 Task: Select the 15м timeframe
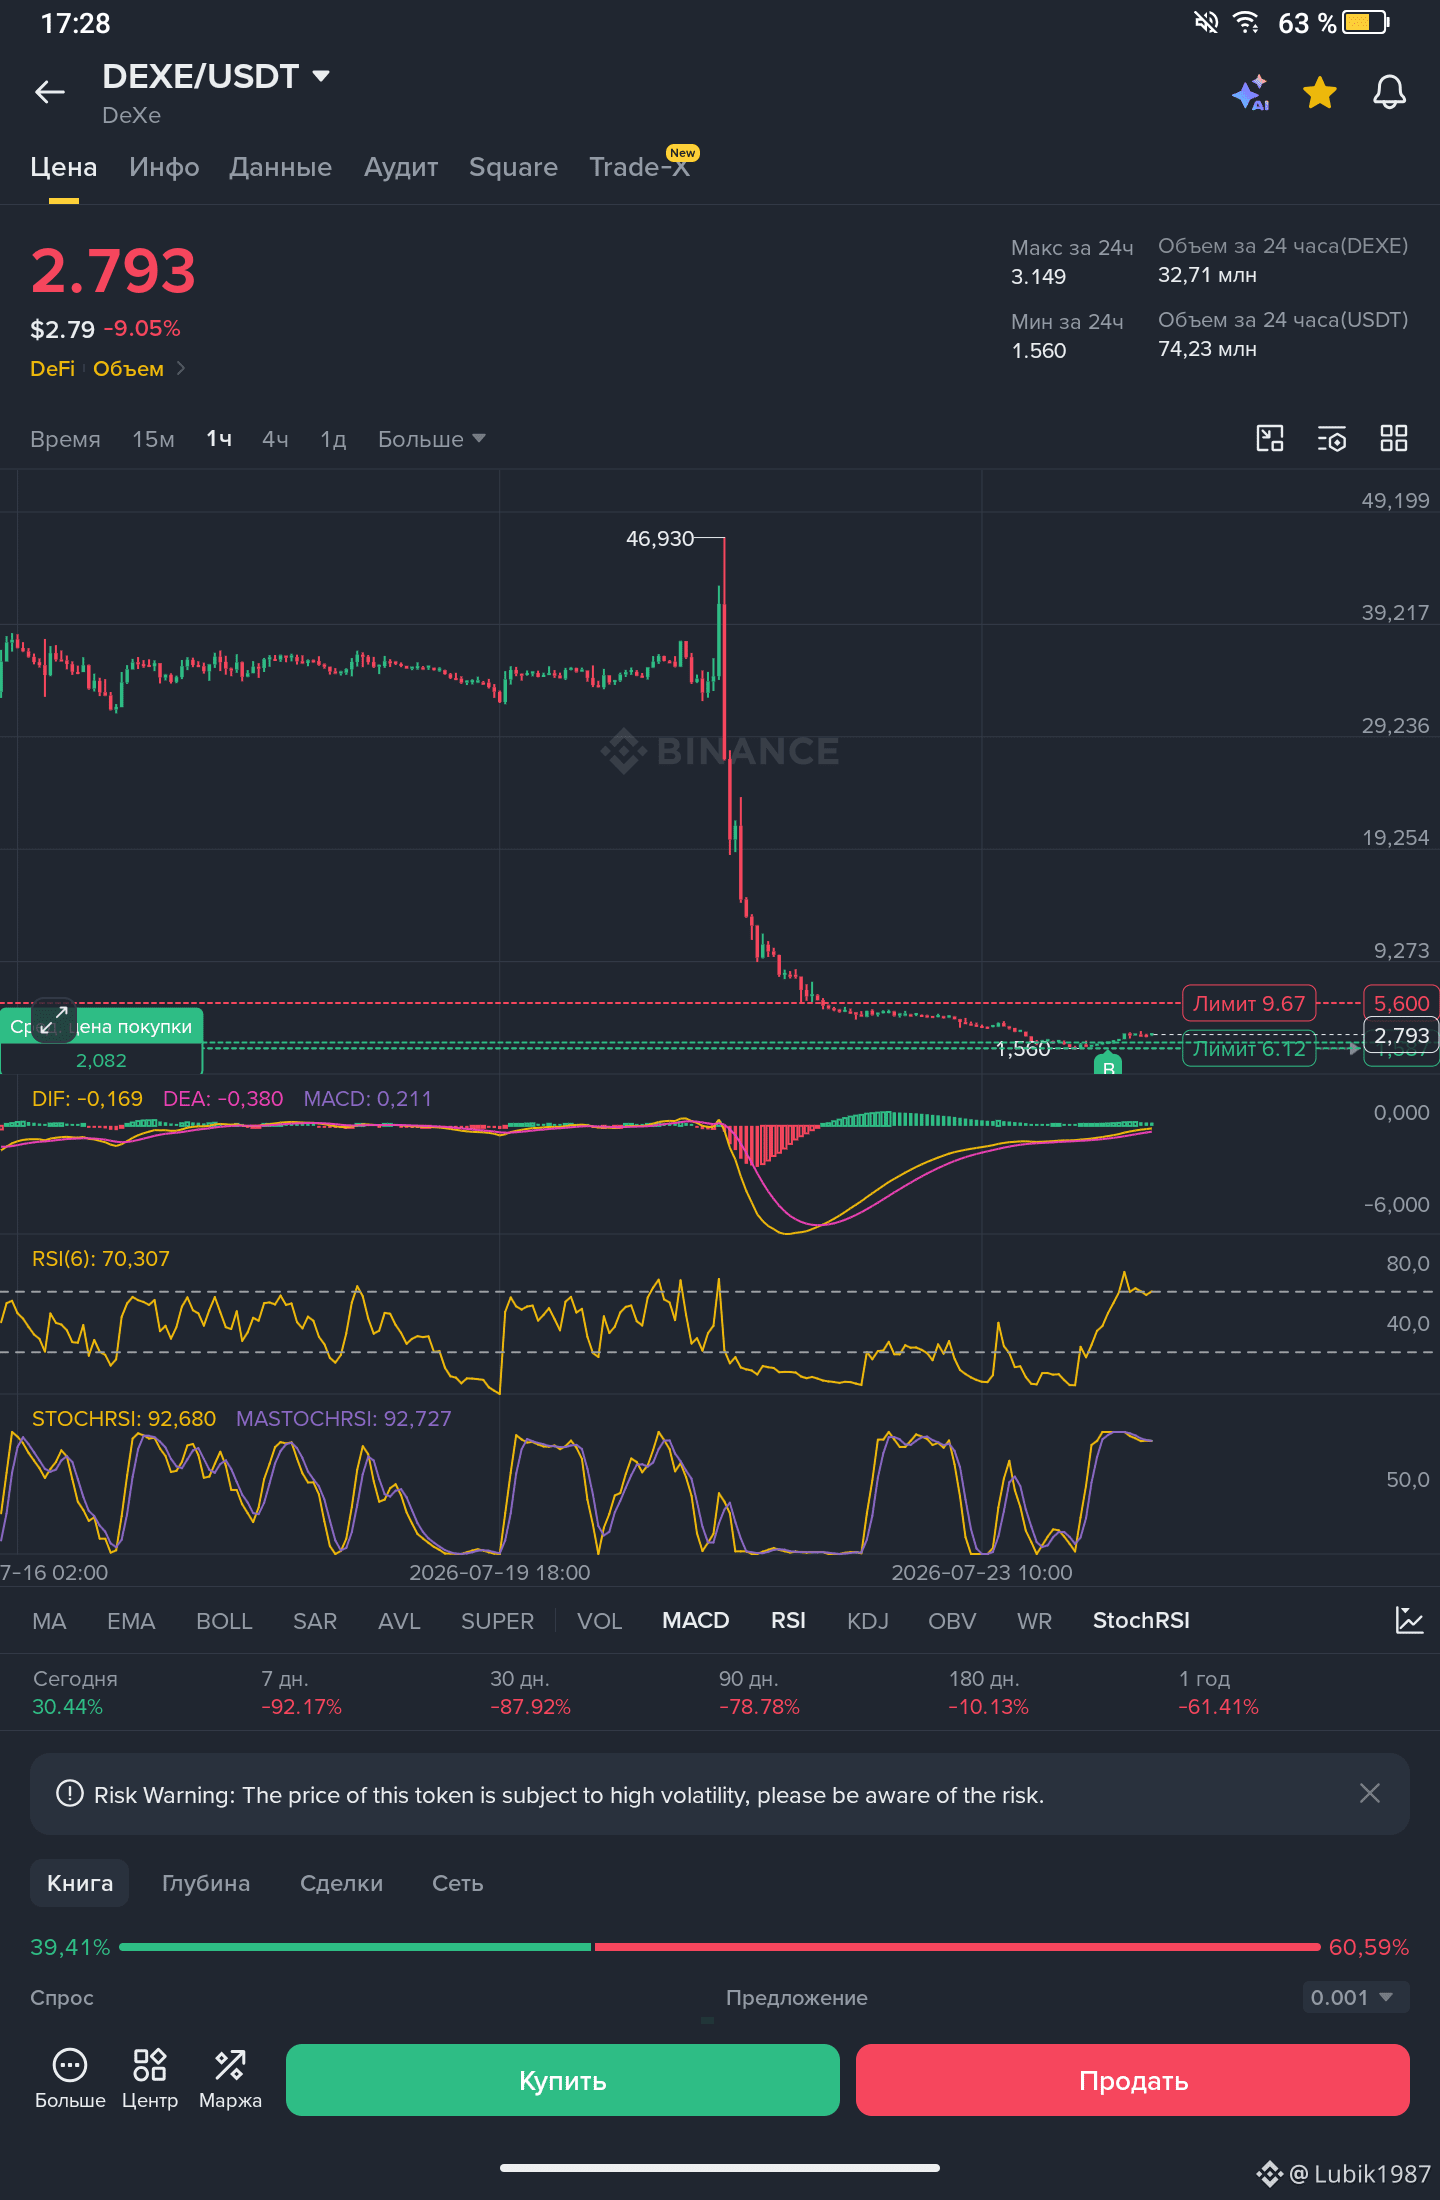(x=153, y=439)
